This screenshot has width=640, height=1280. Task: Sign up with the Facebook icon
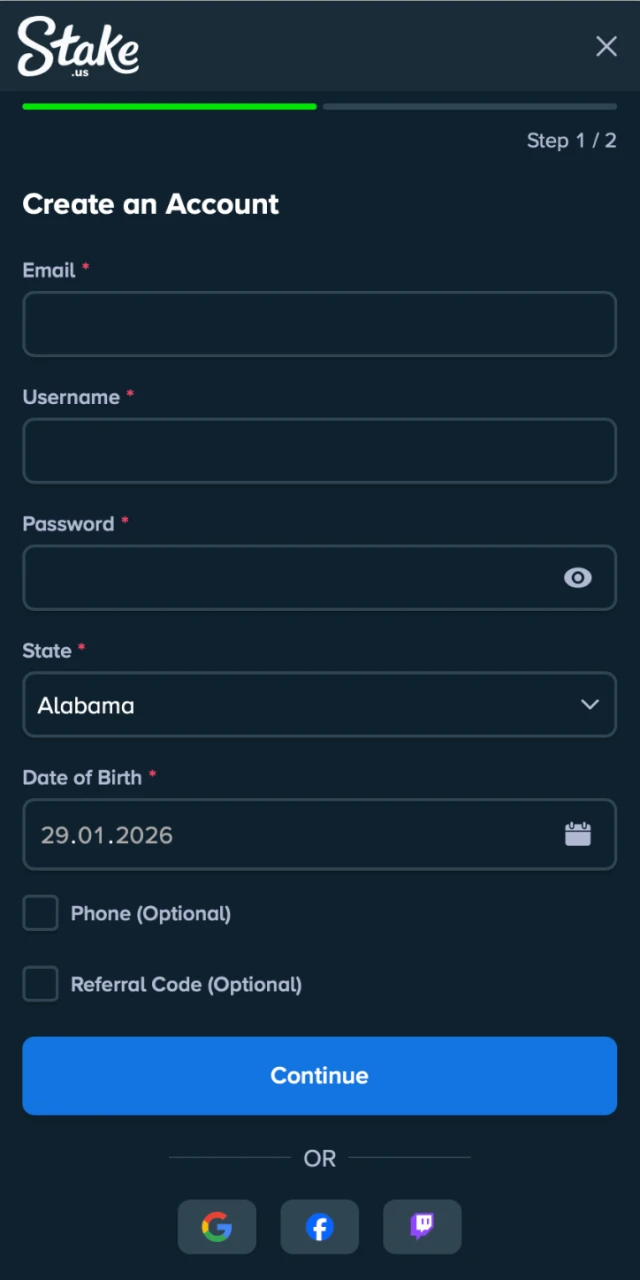point(319,1227)
